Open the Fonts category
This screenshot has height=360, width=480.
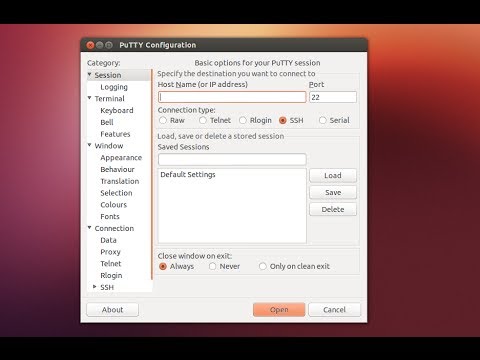point(110,217)
